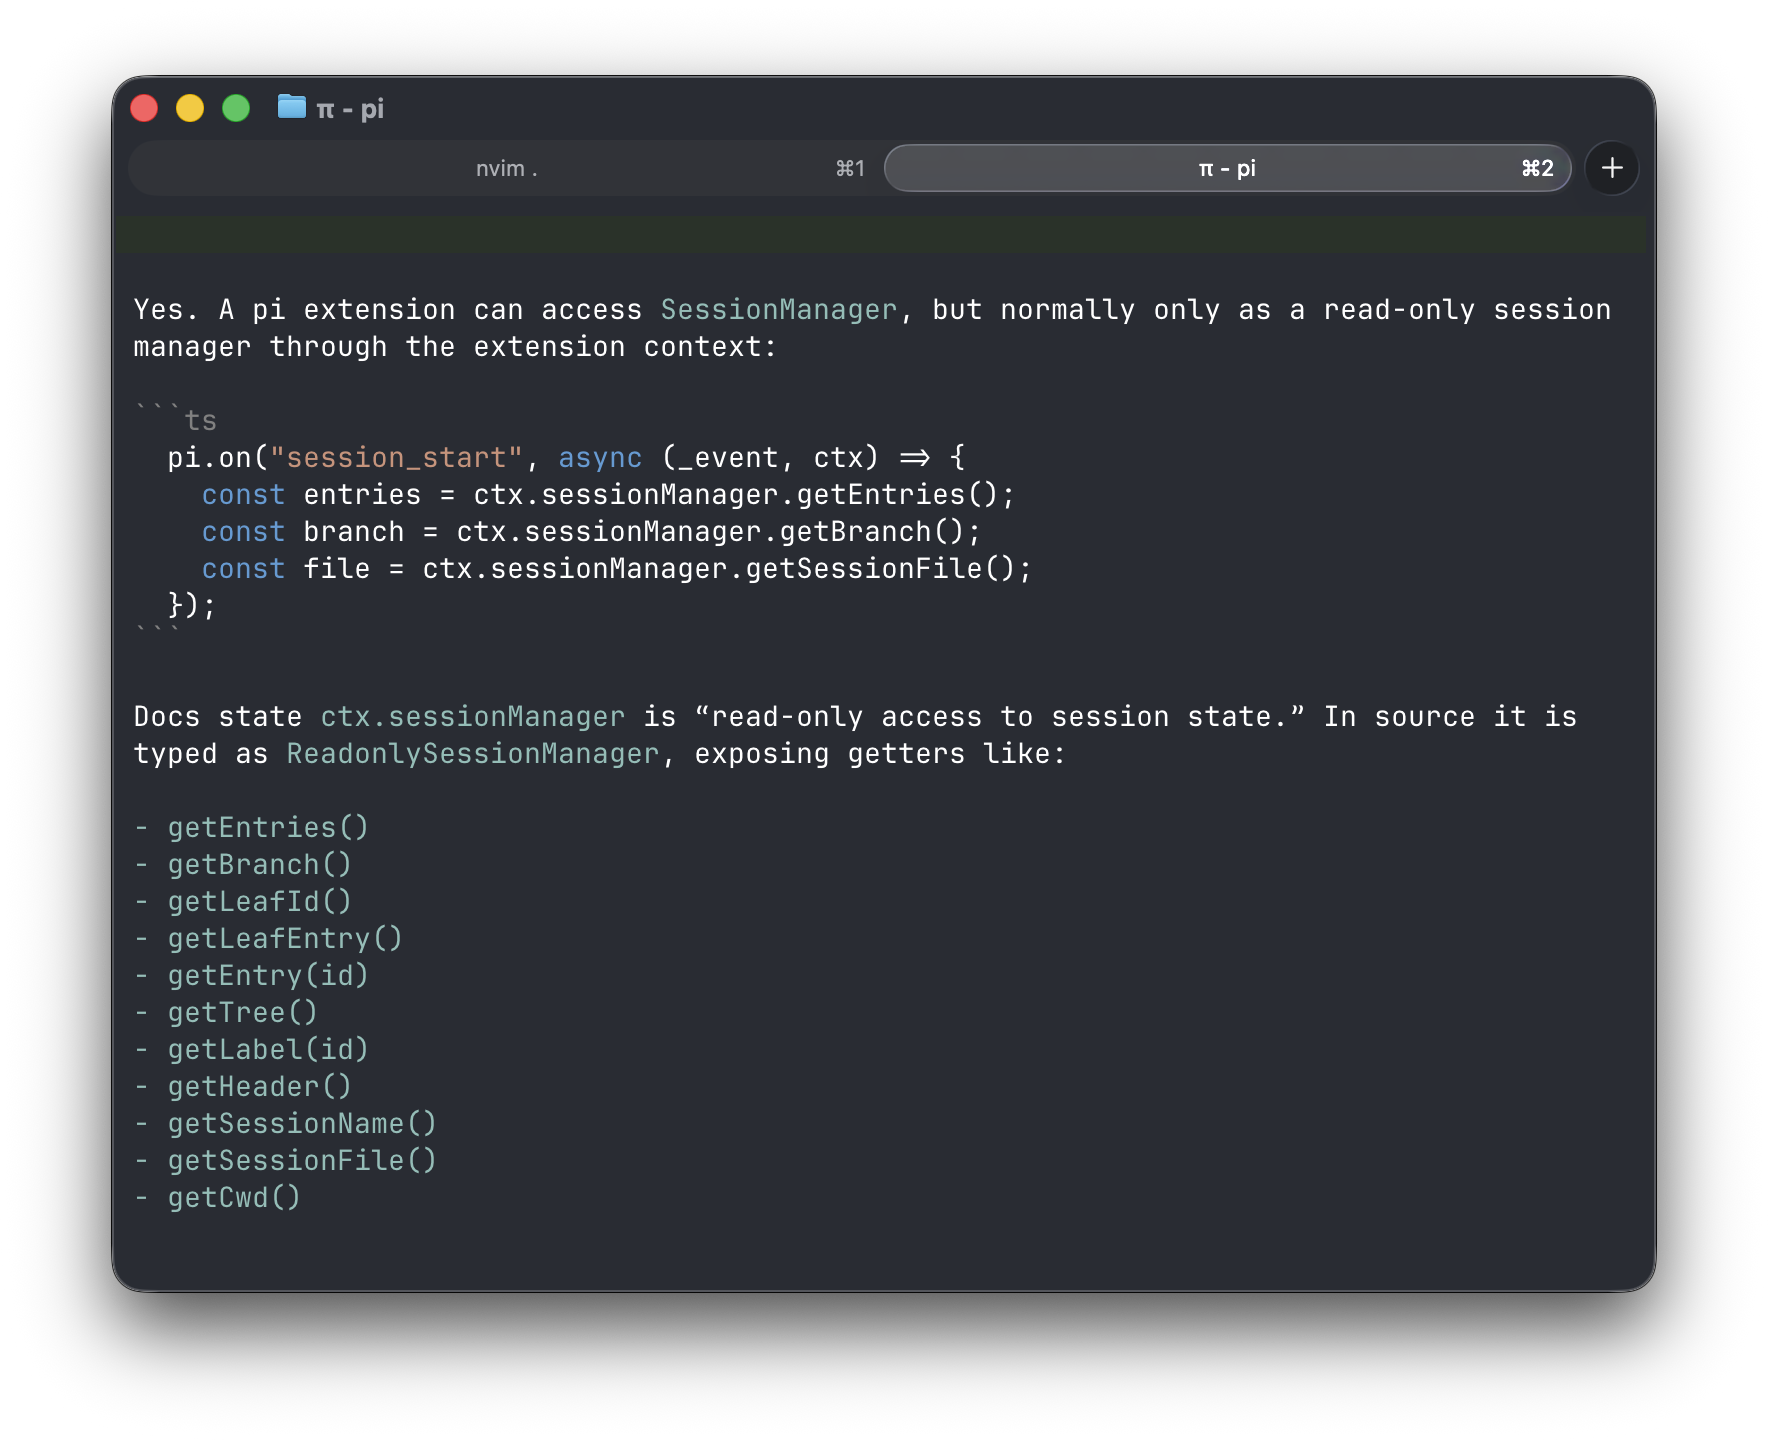Click the 'SessionManager' highlighted word in first line

[x=779, y=310]
